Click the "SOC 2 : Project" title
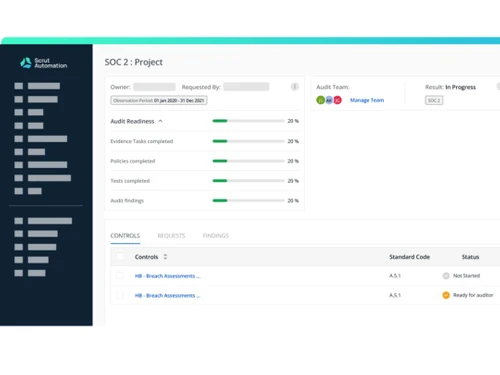Image resolution: width=500 pixels, height=375 pixels. [x=134, y=62]
